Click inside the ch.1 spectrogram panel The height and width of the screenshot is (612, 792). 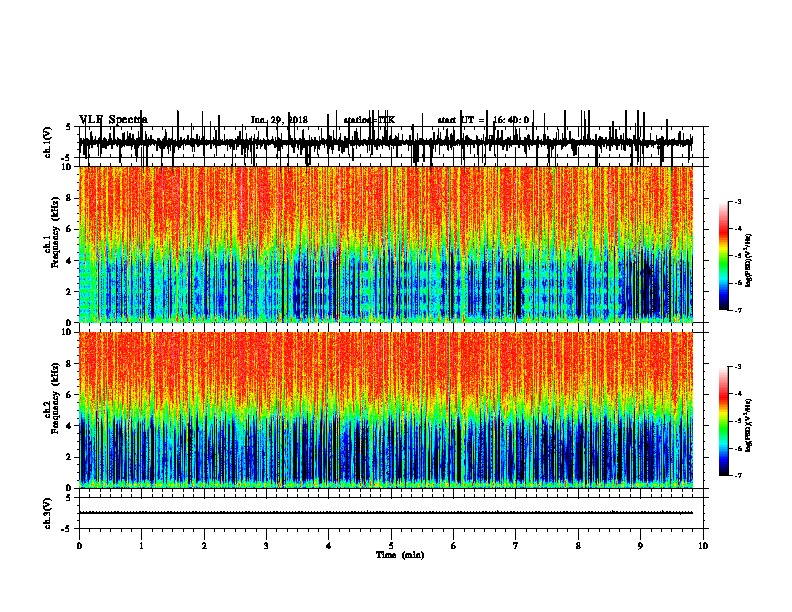pyautogui.click(x=386, y=244)
